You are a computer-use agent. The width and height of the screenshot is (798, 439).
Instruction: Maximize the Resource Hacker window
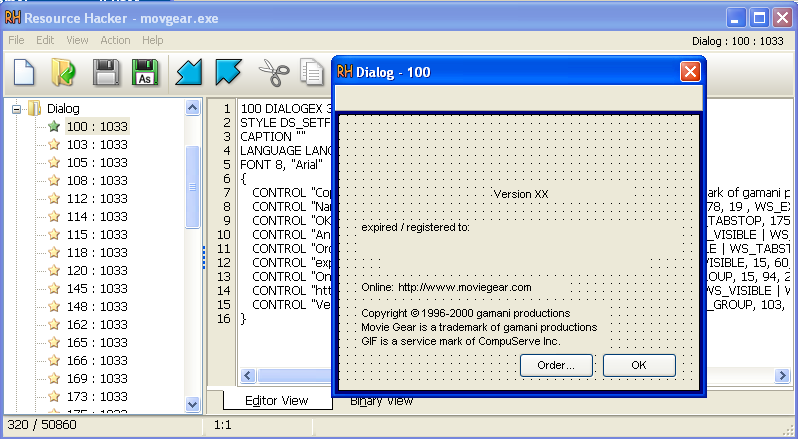click(759, 18)
